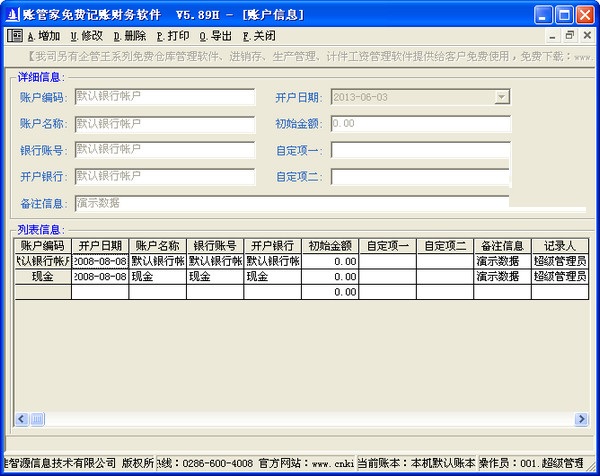Click the 自定项一 column header
Image resolution: width=600 pixels, height=476 pixels.
click(388, 246)
